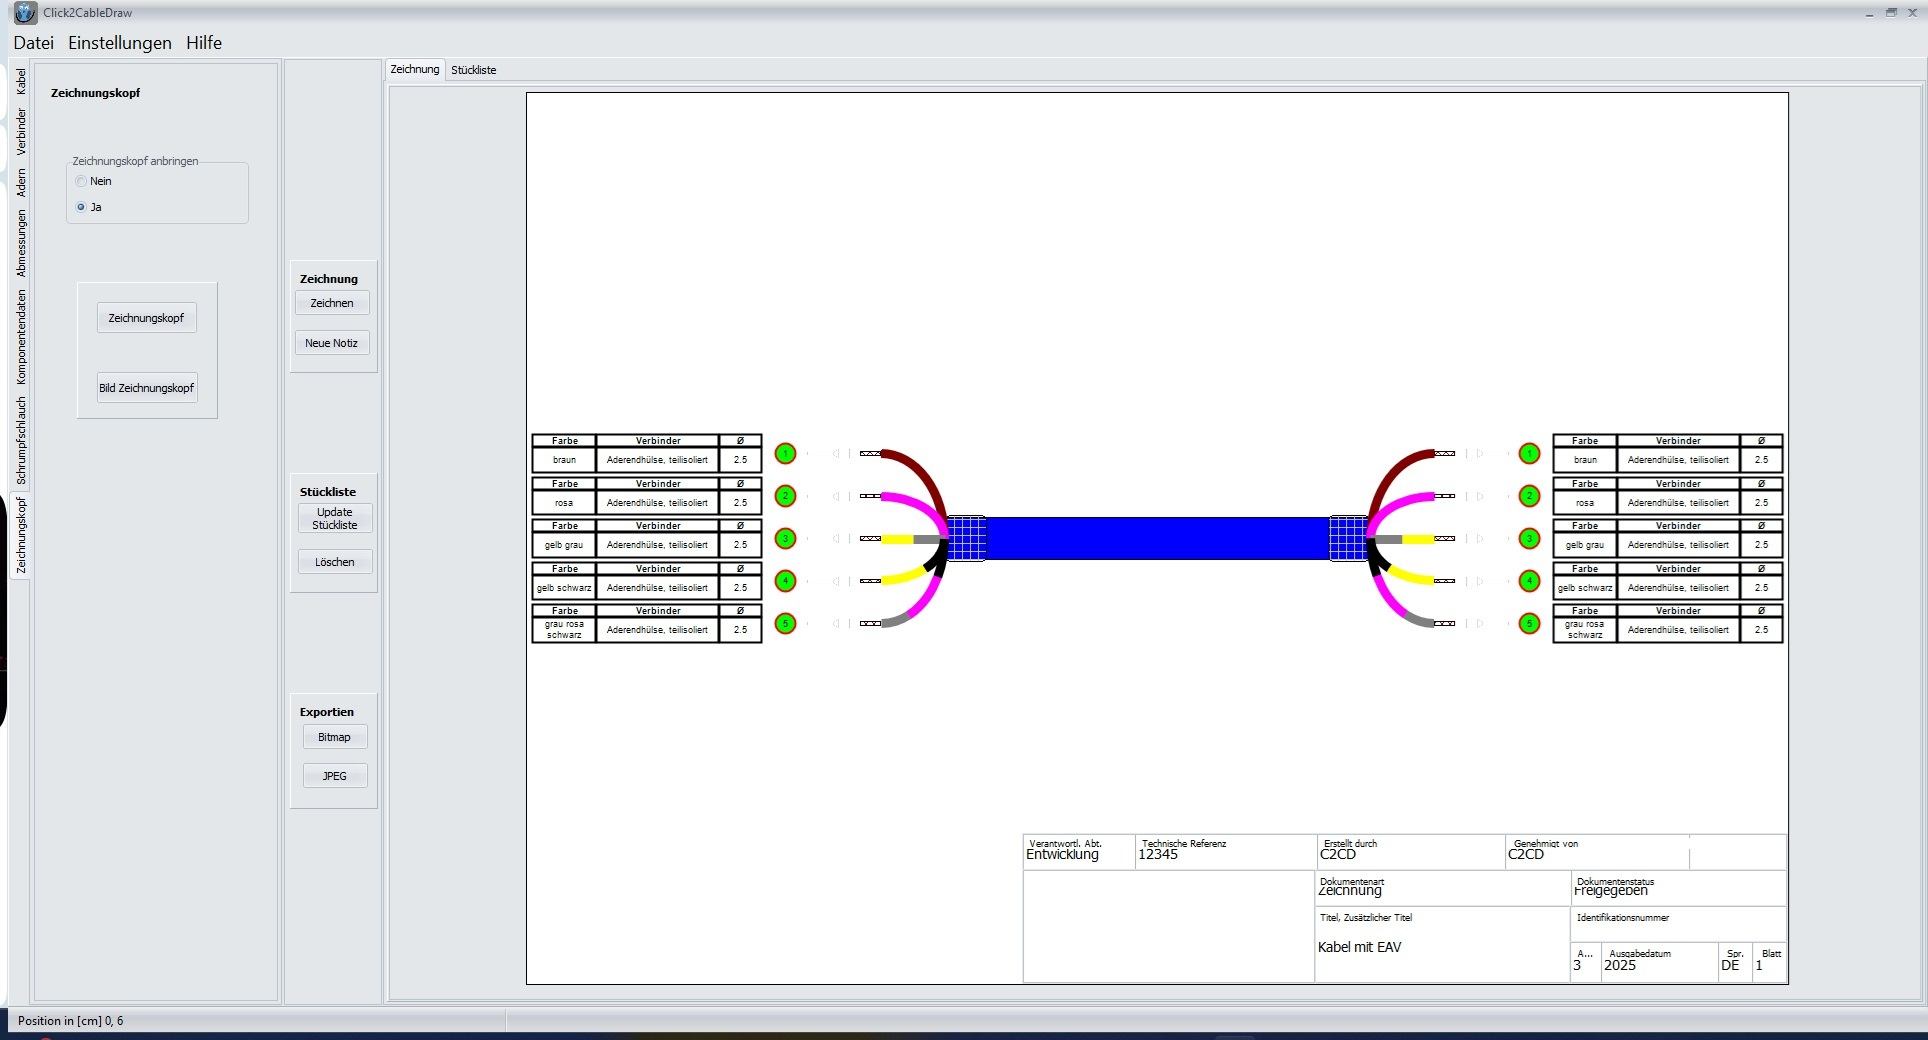Open the vertical Schrumpfschlauch side tab
Screen dimensions: 1928x1040
coord(21,440)
